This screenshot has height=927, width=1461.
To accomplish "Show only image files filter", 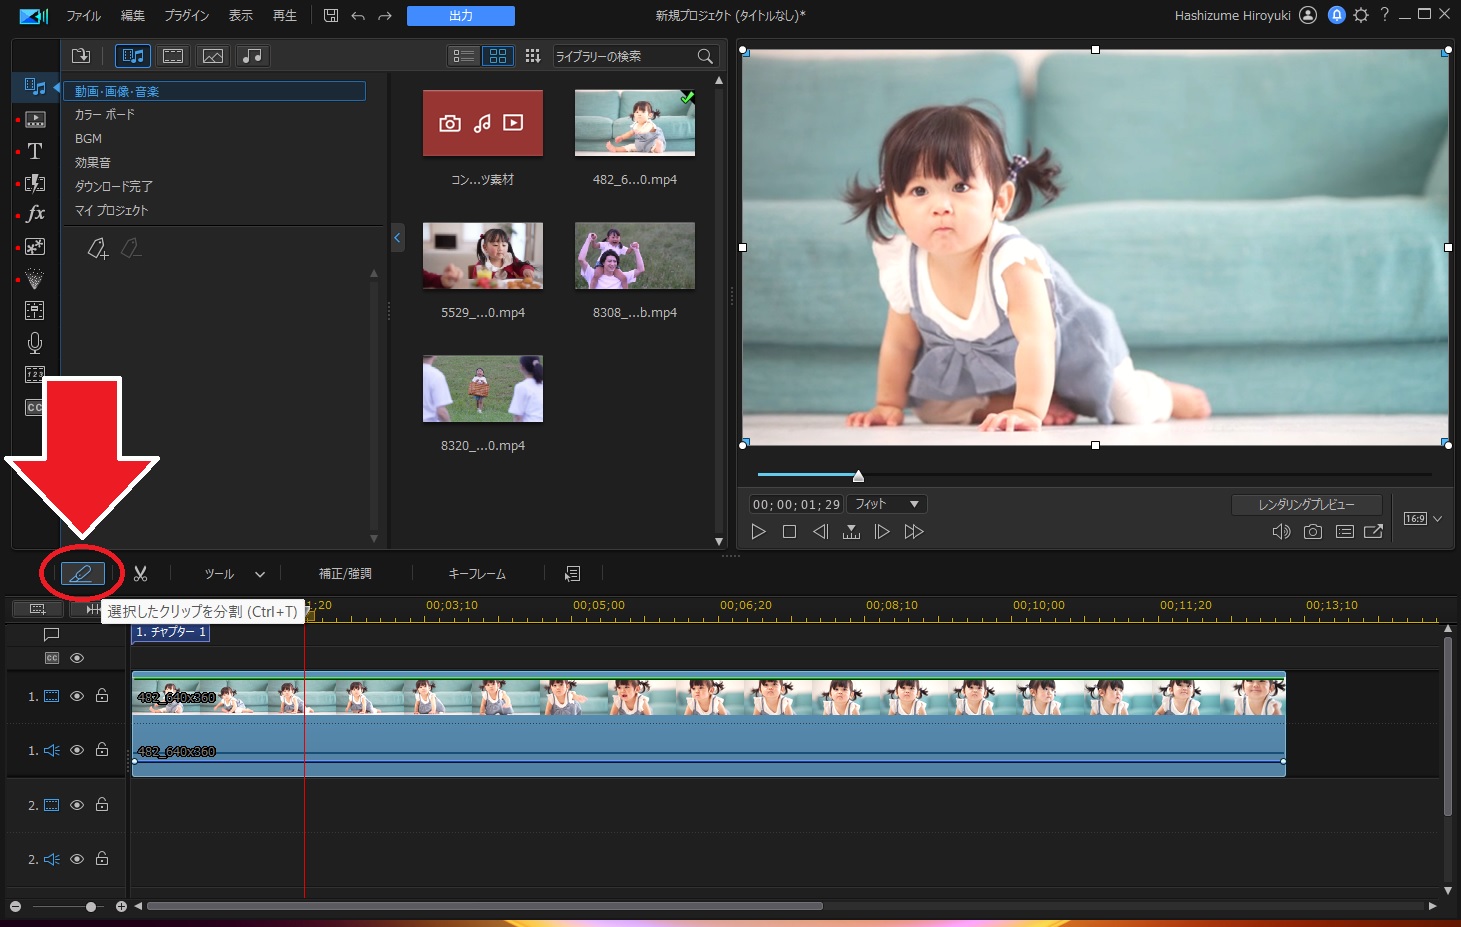I will [x=213, y=56].
